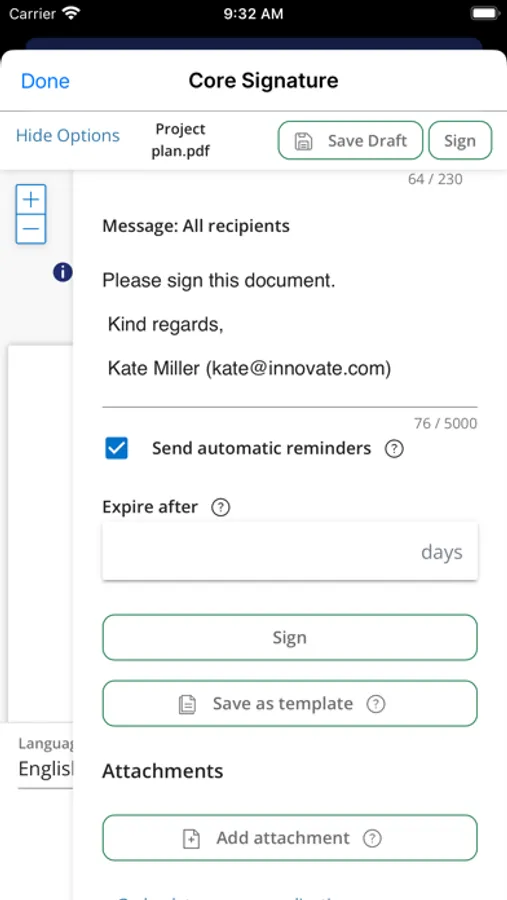
Task: Tap help icon on Add attachment
Action: (x=372, y=838)
